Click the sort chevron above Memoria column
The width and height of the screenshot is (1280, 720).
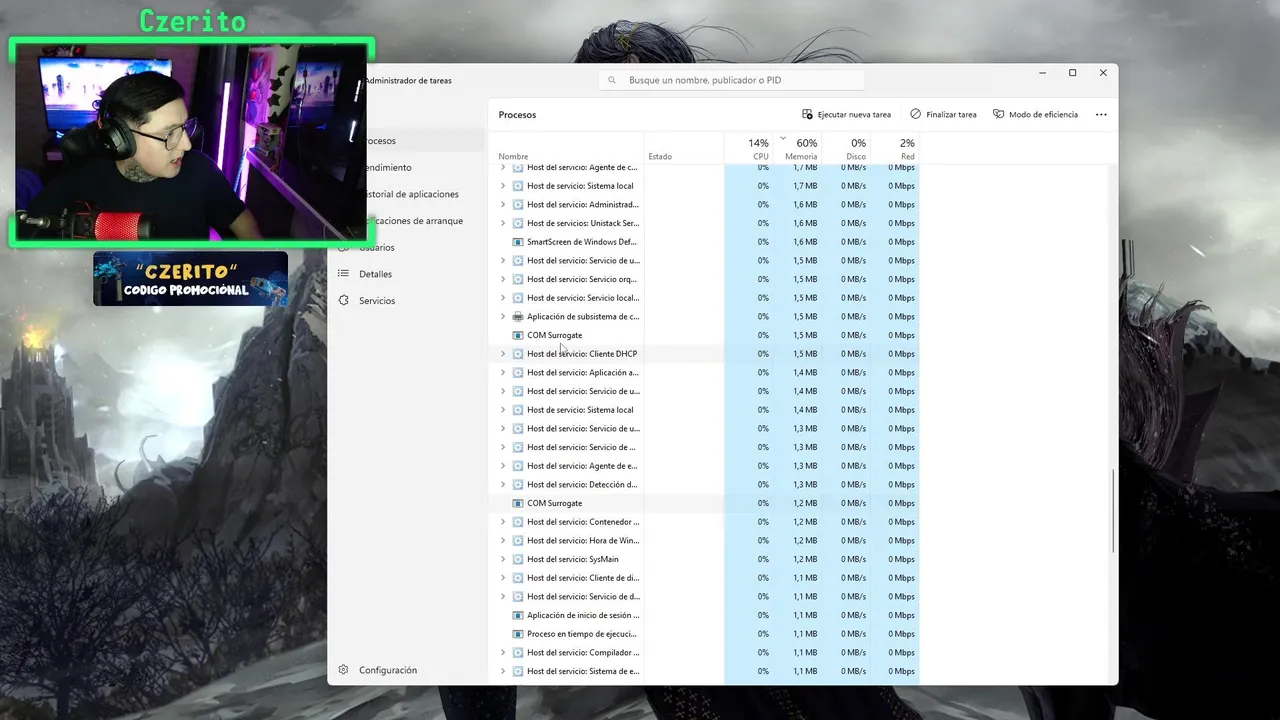click(783, 138)
